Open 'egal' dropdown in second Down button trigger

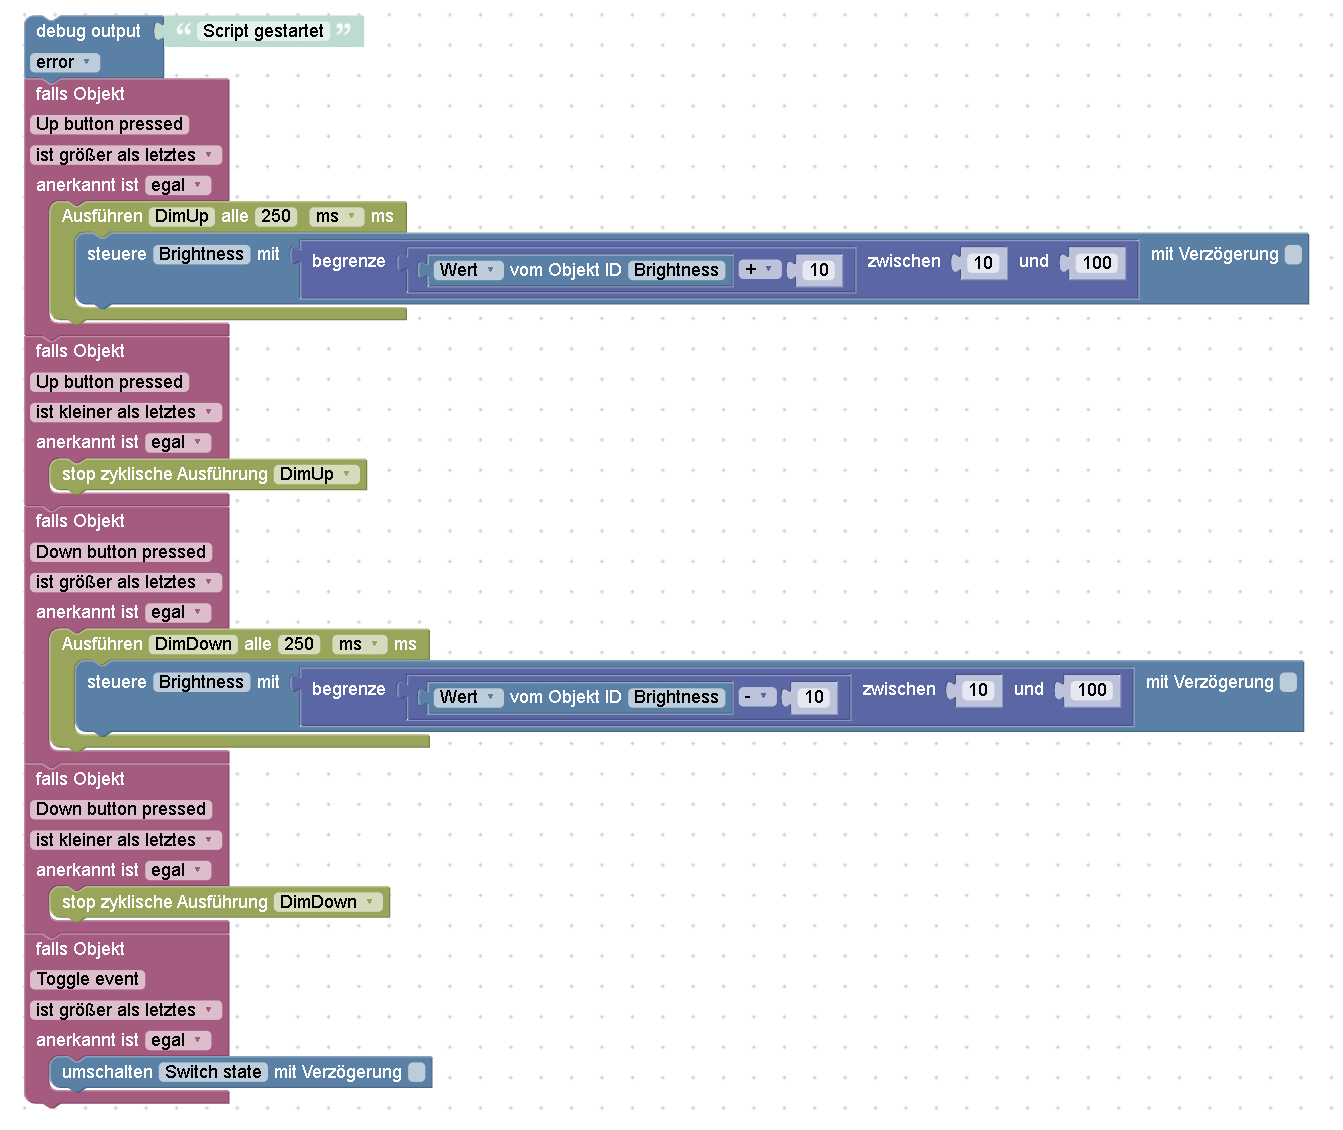[x=178, y=870]
